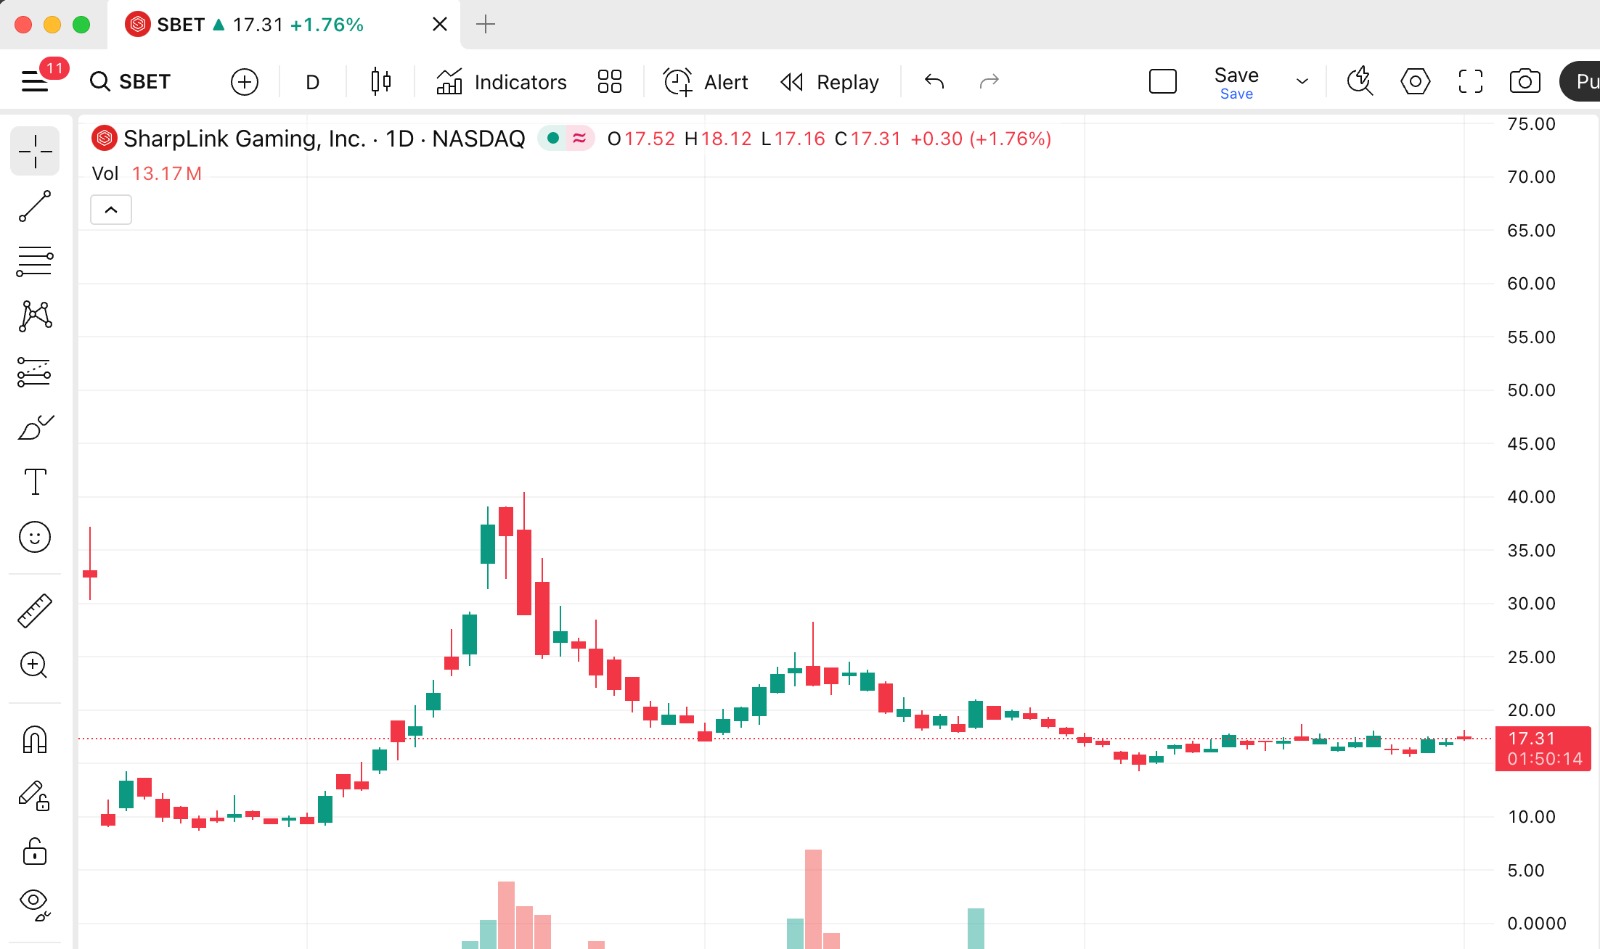Viewport: 1600px width, 949px height.
Task: Hide all drawings with eye icon
Action: (x=35, y=904)
